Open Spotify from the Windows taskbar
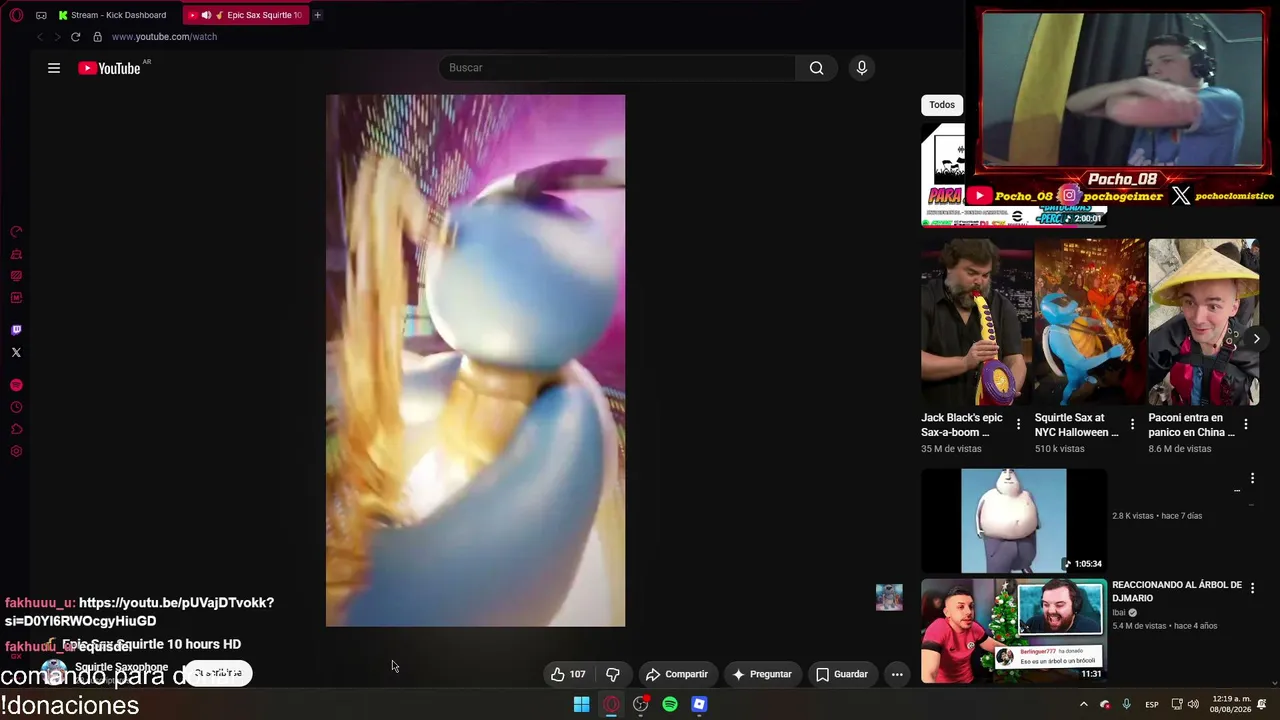1280x720 pixels. click(670, 704)
